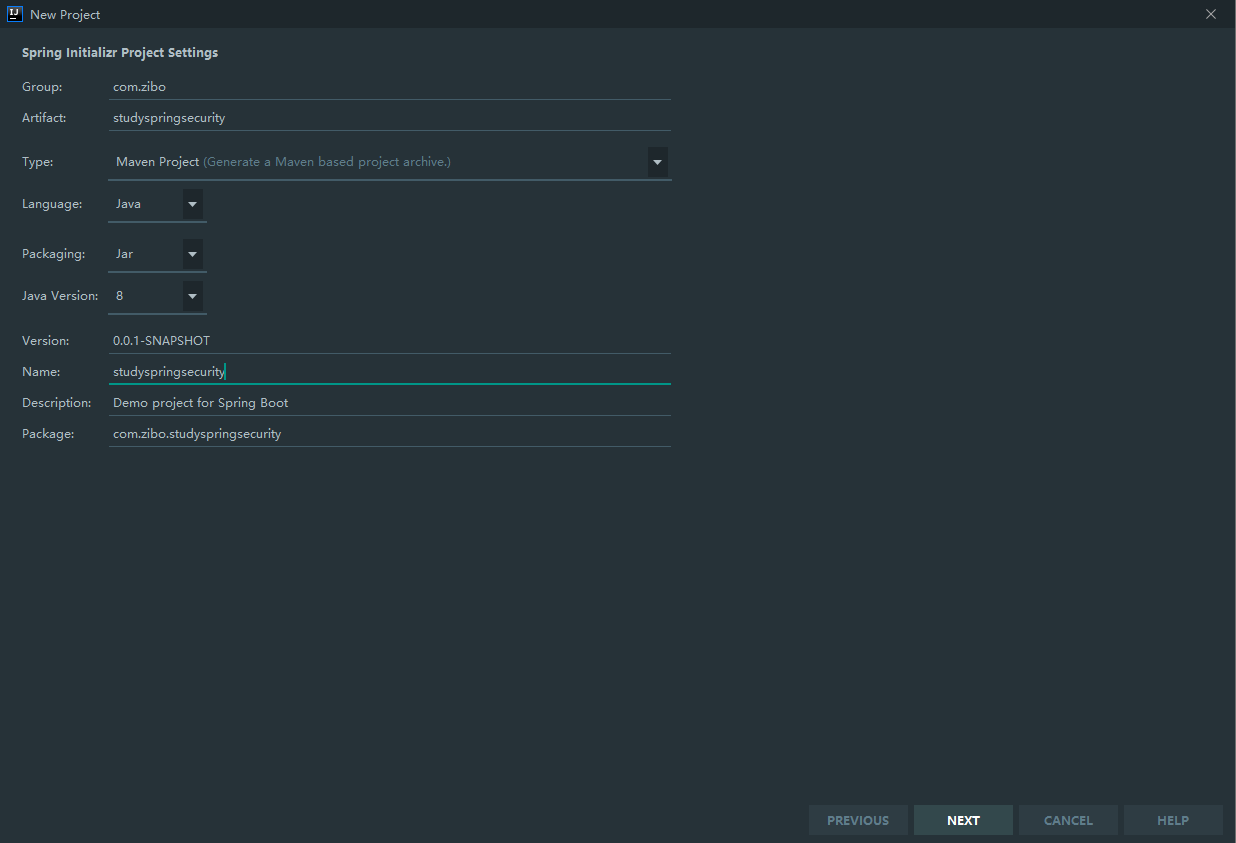Close the New Project dialog
This screenshot has width=1236, height=843.
pyautogui.click(x=1211, y=14)
